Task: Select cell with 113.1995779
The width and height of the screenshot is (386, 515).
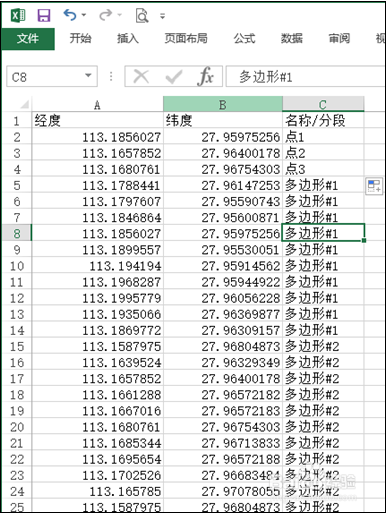Action: point(97,298)
